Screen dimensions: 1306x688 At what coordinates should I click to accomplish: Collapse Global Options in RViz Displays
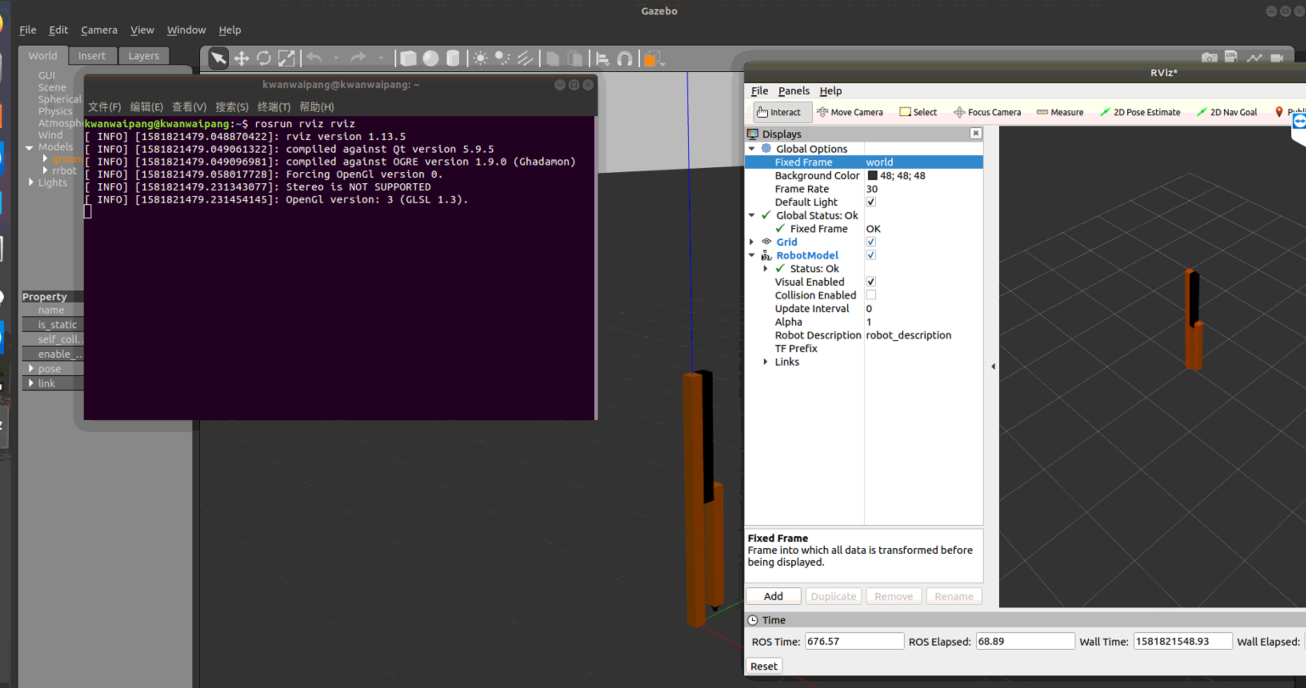(752, 149)
